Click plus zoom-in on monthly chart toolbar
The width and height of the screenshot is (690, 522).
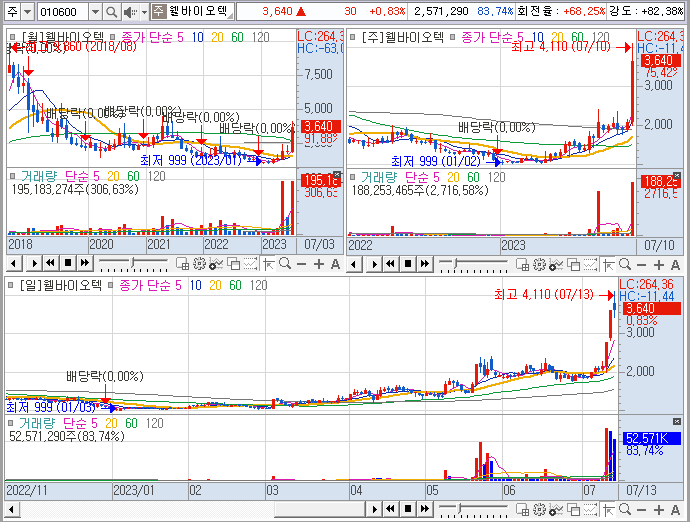[319, 264]
